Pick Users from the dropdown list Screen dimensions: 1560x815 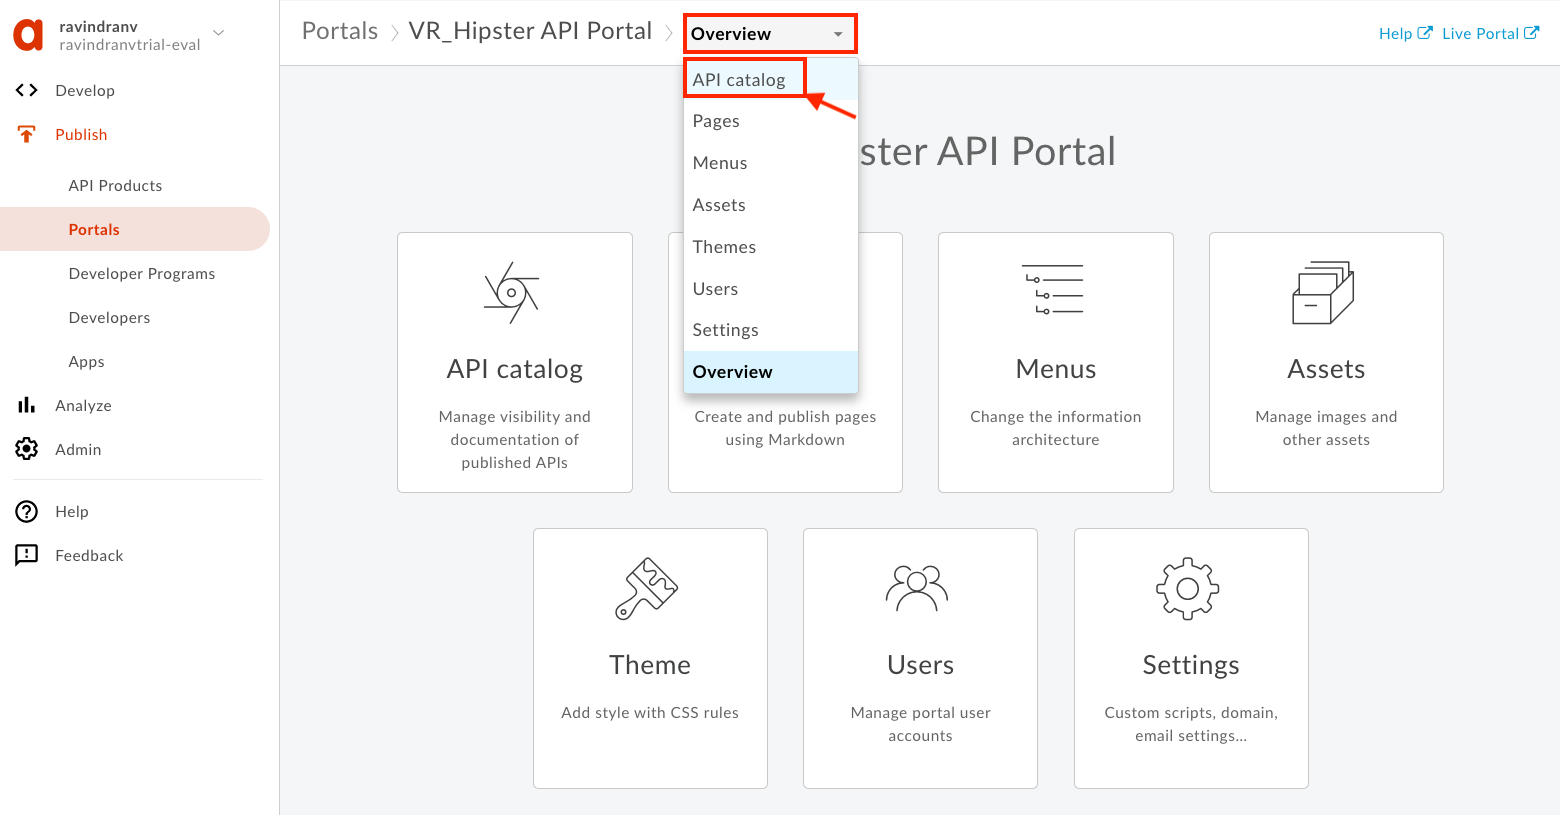click(x=771, y=289)
